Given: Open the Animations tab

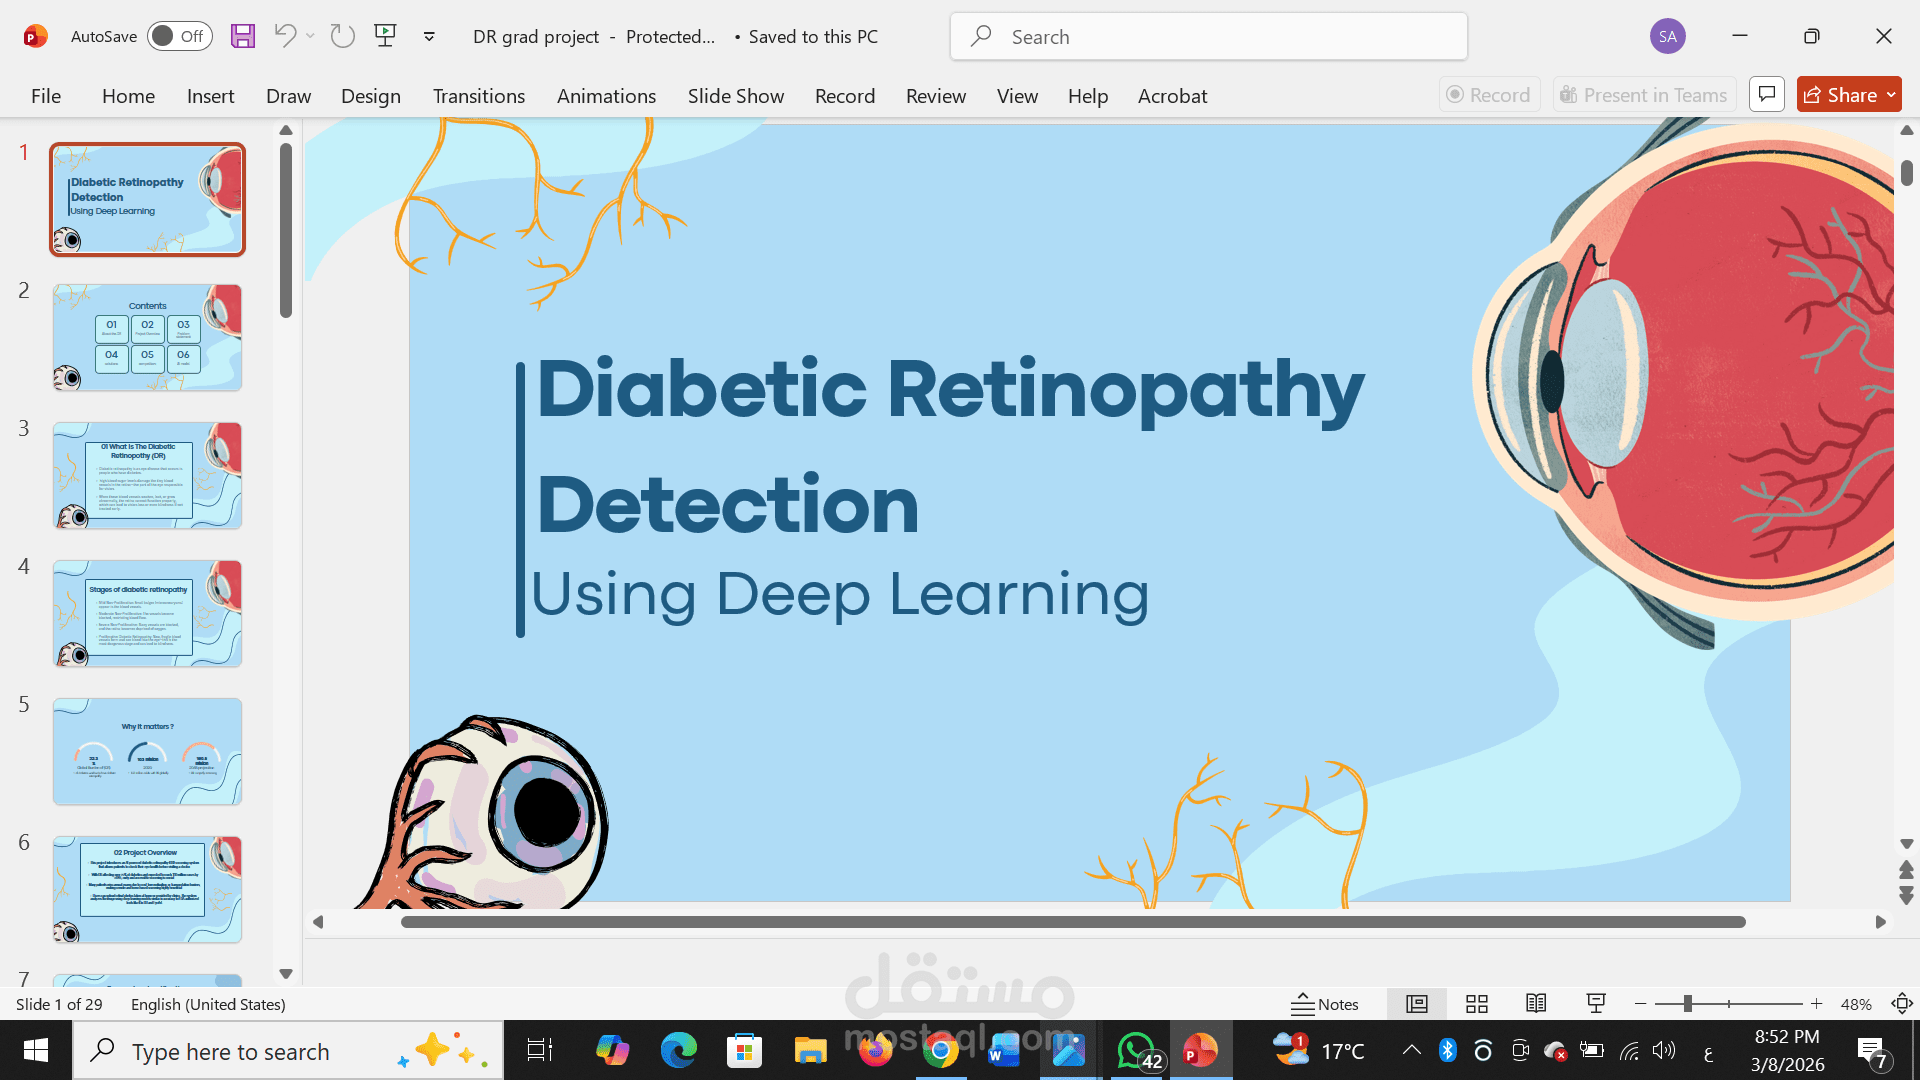Looking at the screenshot, I should pos(606,96).
